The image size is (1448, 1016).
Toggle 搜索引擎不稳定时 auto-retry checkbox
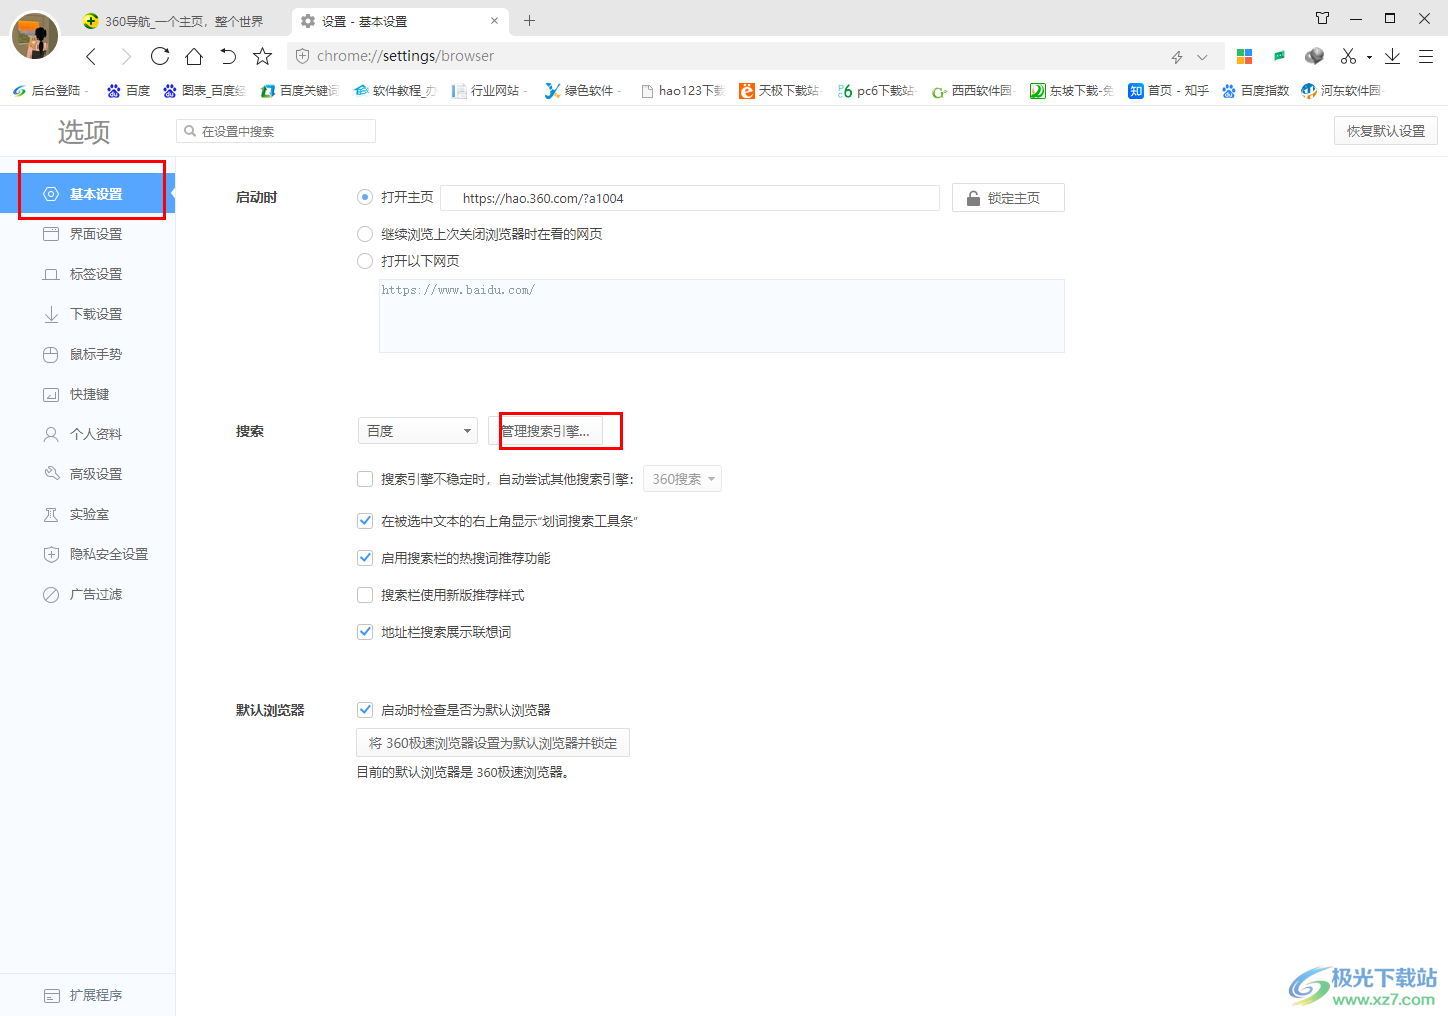click(x=365, y=479)
